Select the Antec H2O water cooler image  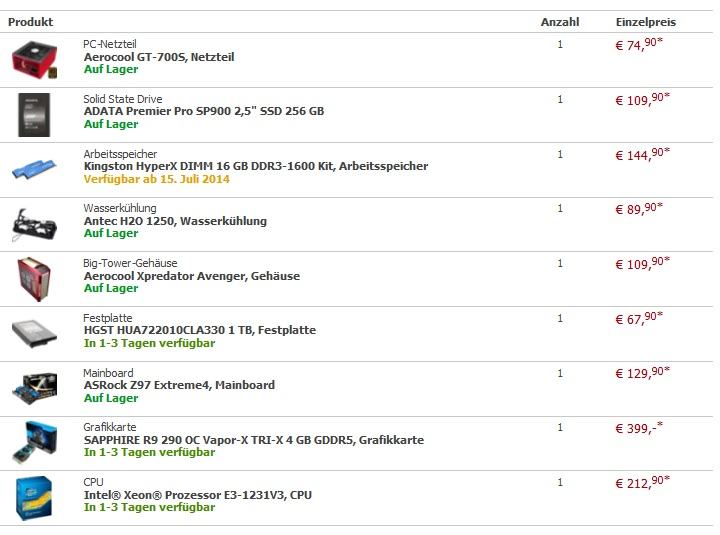(35, 223)
